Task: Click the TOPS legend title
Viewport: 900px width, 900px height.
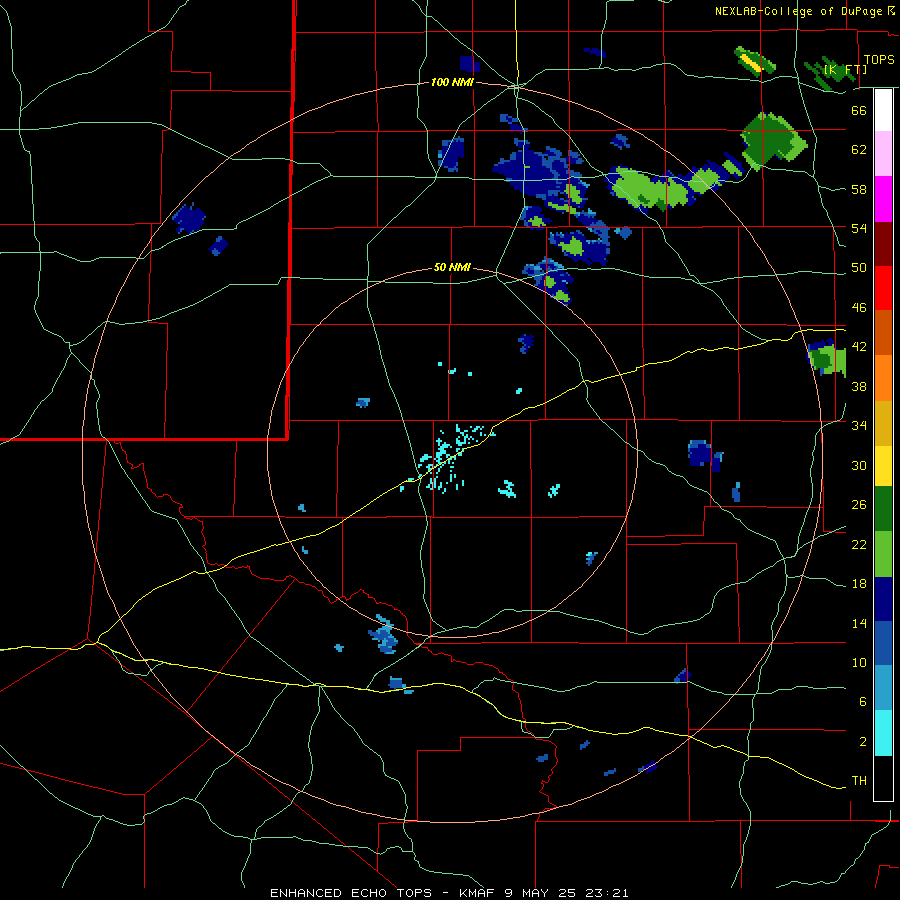Action: 879,59
